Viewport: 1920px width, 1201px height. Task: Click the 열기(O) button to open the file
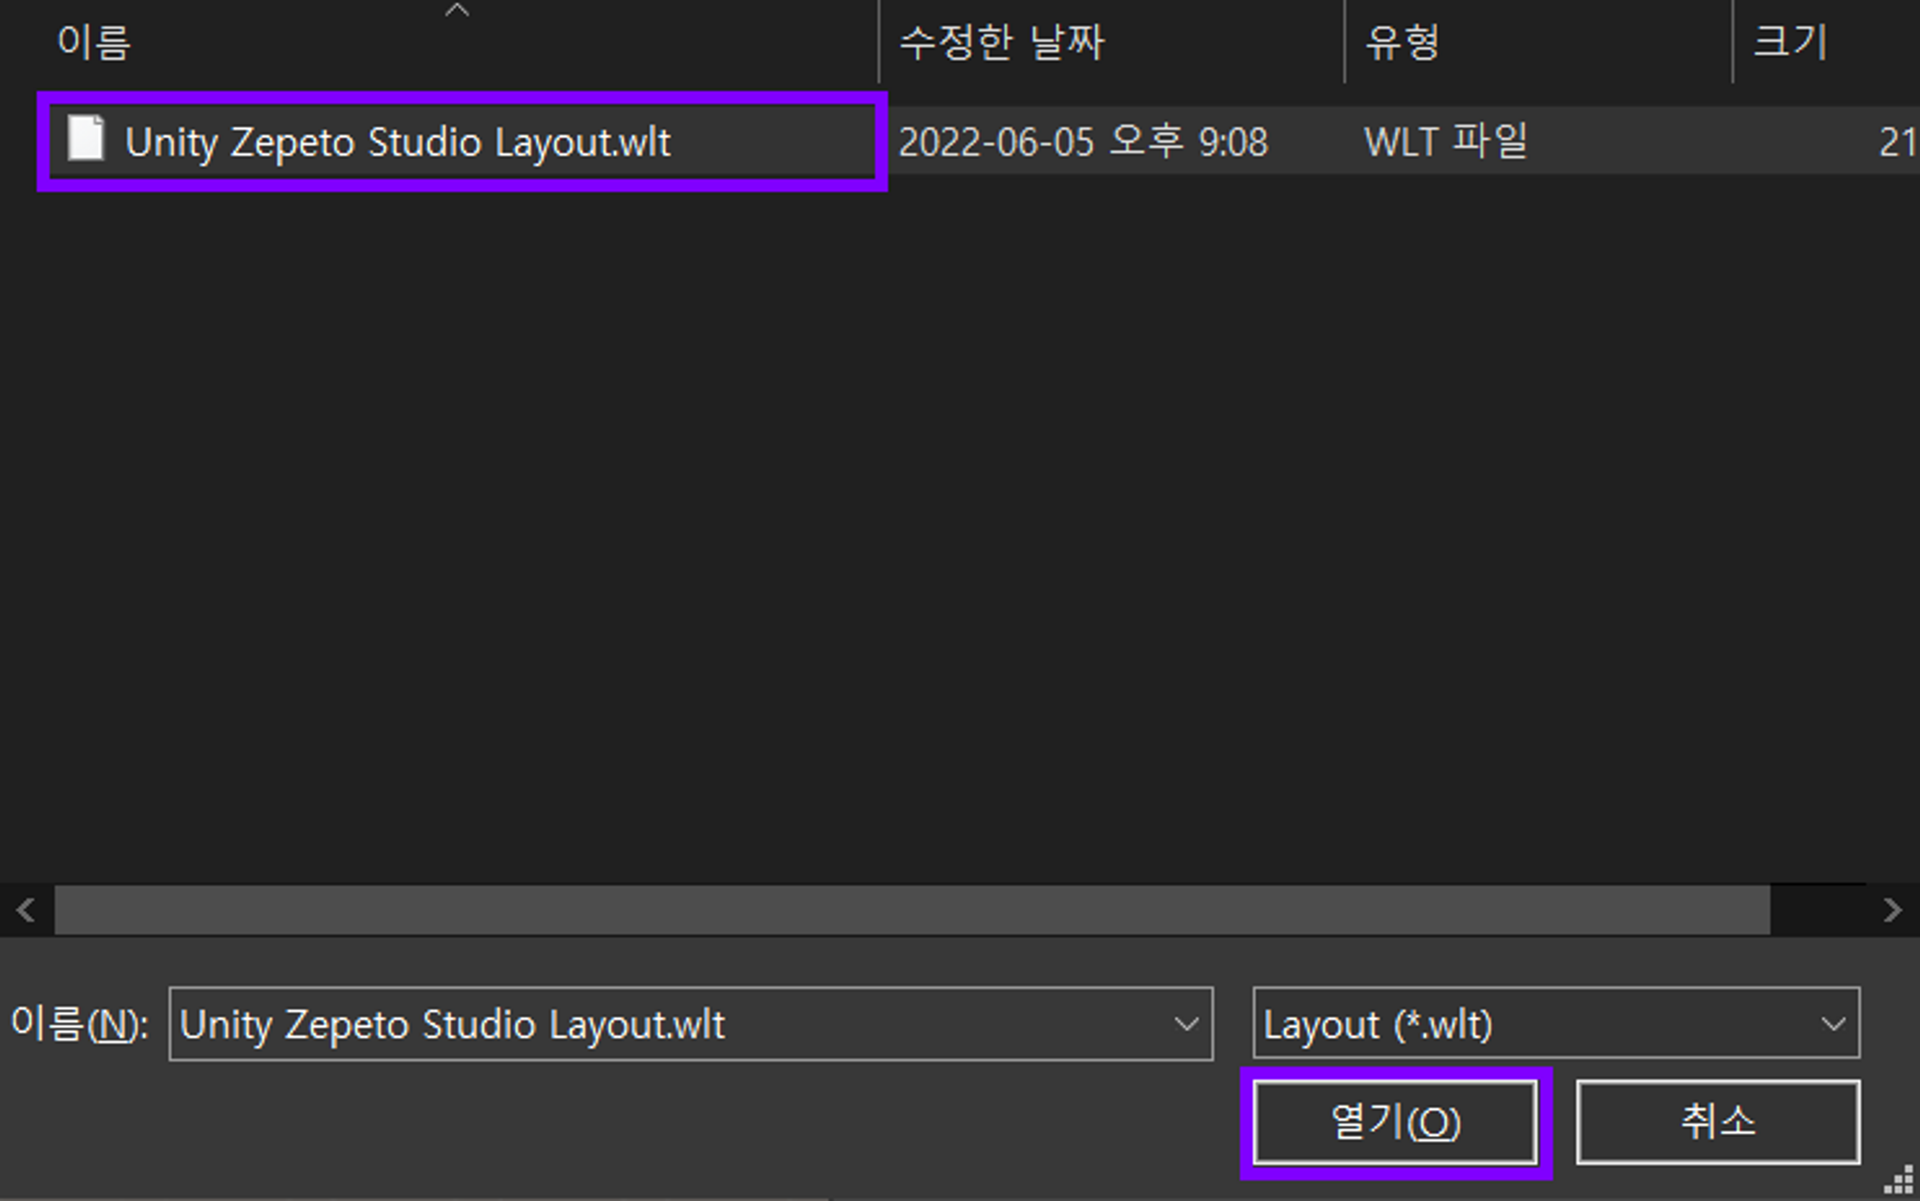[x=1395, y=1122]
